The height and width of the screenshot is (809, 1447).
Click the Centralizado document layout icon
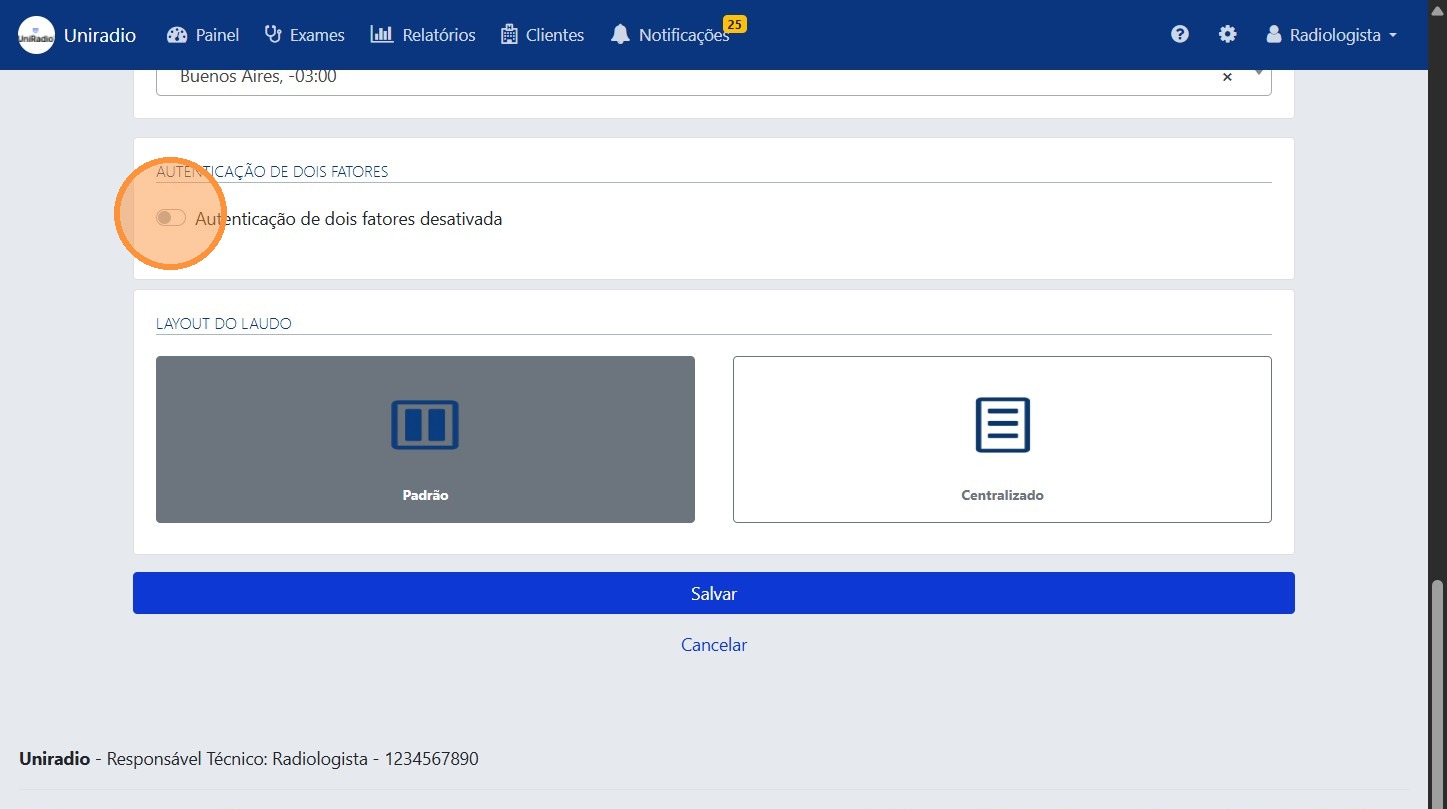coord(1002,425)
